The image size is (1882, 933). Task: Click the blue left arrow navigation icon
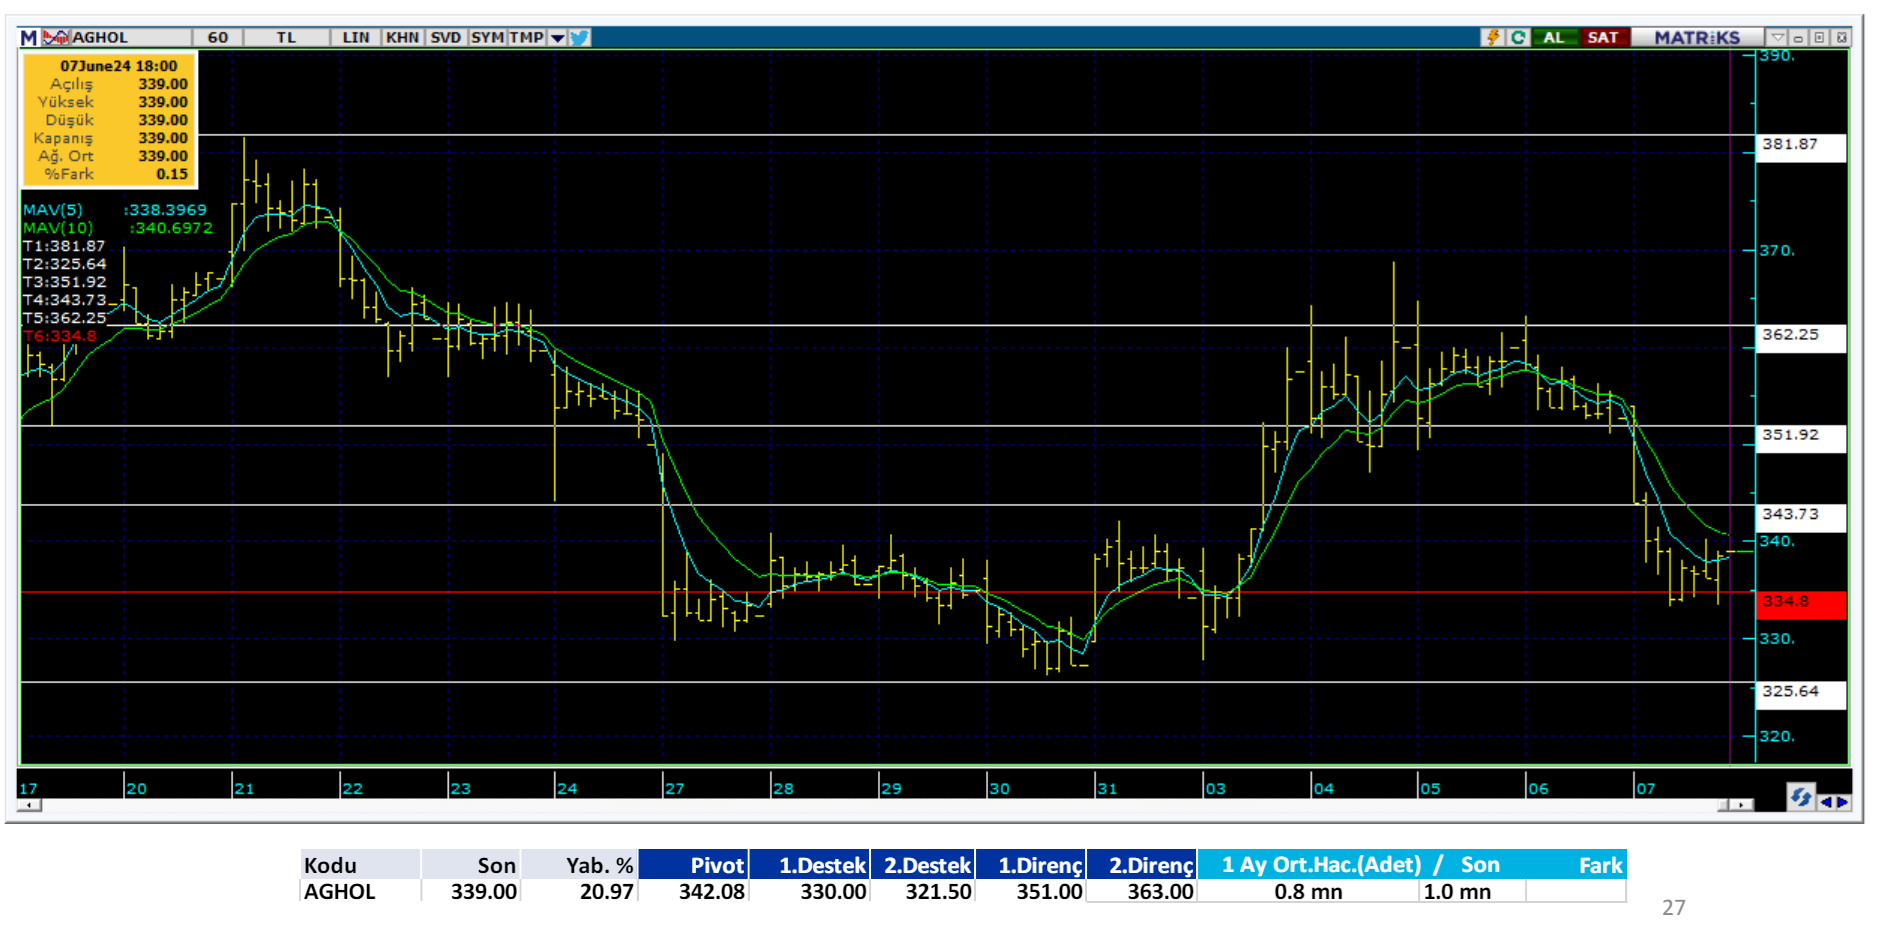[1826, 802]
